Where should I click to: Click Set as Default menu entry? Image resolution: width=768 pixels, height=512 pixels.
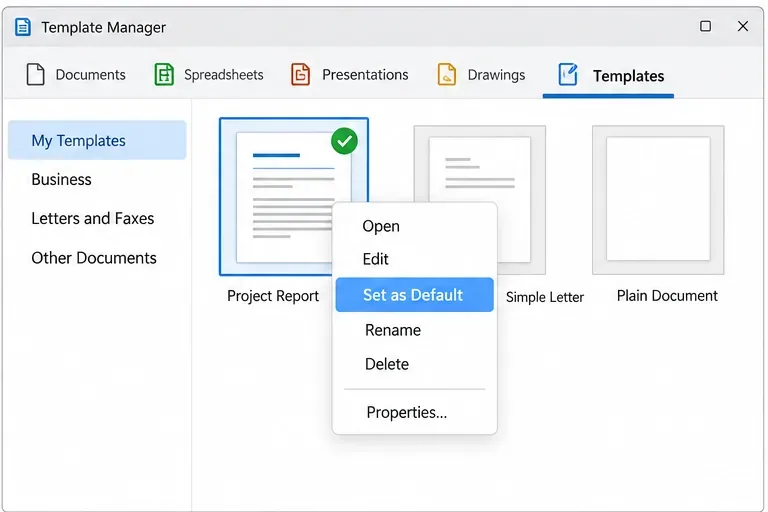pos(414,294)
